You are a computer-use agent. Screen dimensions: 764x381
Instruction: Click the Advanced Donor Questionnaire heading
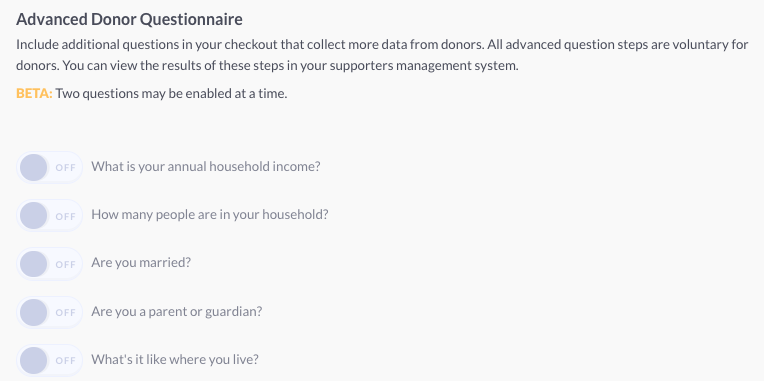pyautogui.click(x=129, y=20)
